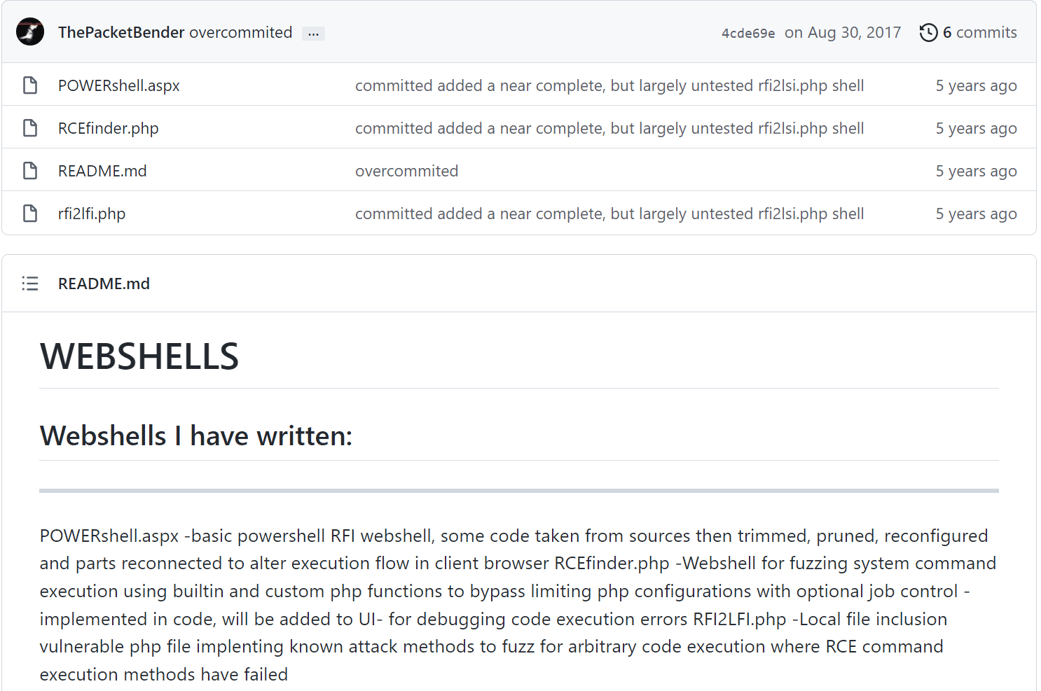The image size is (1041, 691).
Task: Toggle the README table of contents outline
Action: [x=30, y=283]
